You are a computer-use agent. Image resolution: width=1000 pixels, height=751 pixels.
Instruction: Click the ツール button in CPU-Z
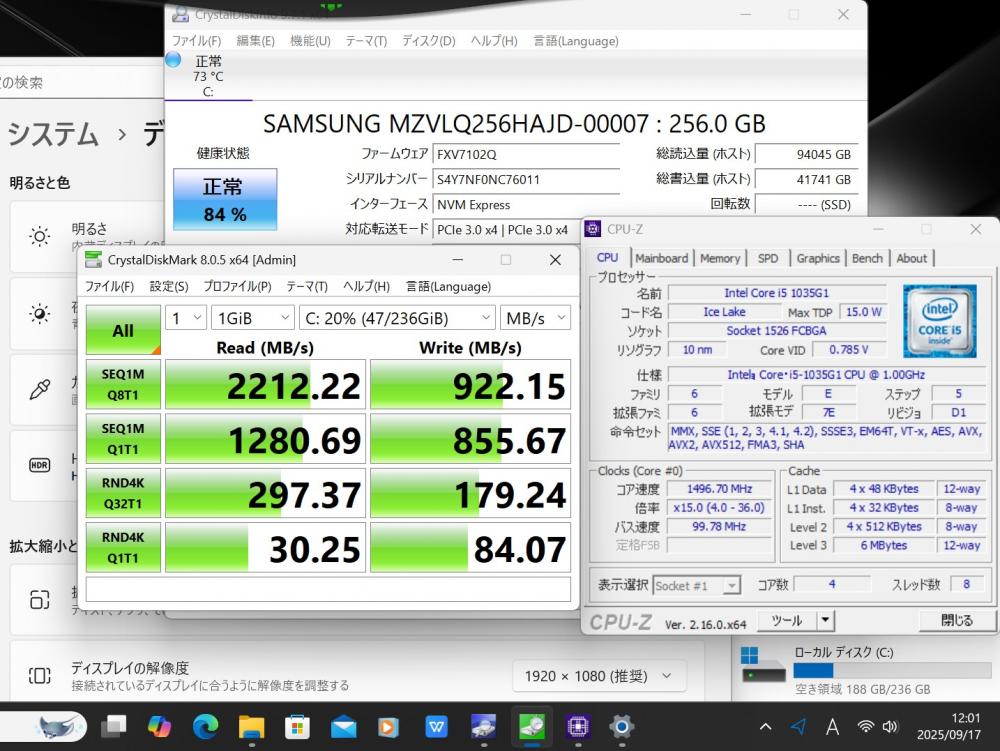(x=787, y=620)
